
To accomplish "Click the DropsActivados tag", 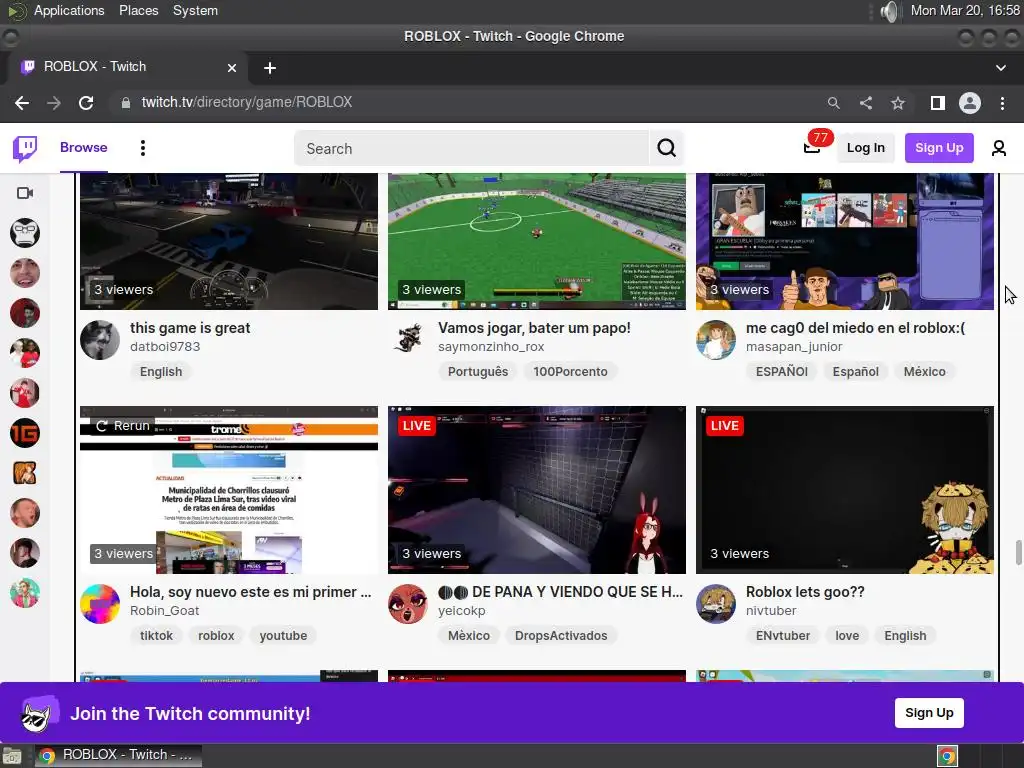I will pyautogui.click(x=561, y=635).
